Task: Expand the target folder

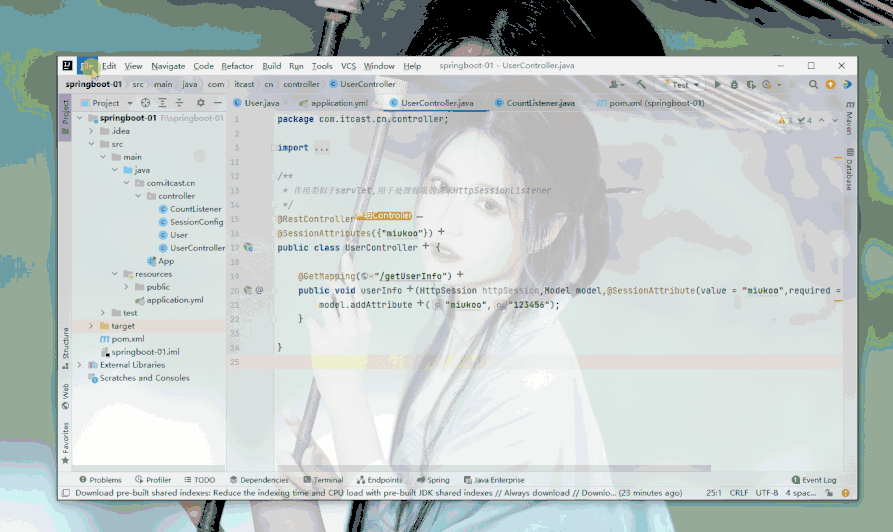Action: pos(91,326)
